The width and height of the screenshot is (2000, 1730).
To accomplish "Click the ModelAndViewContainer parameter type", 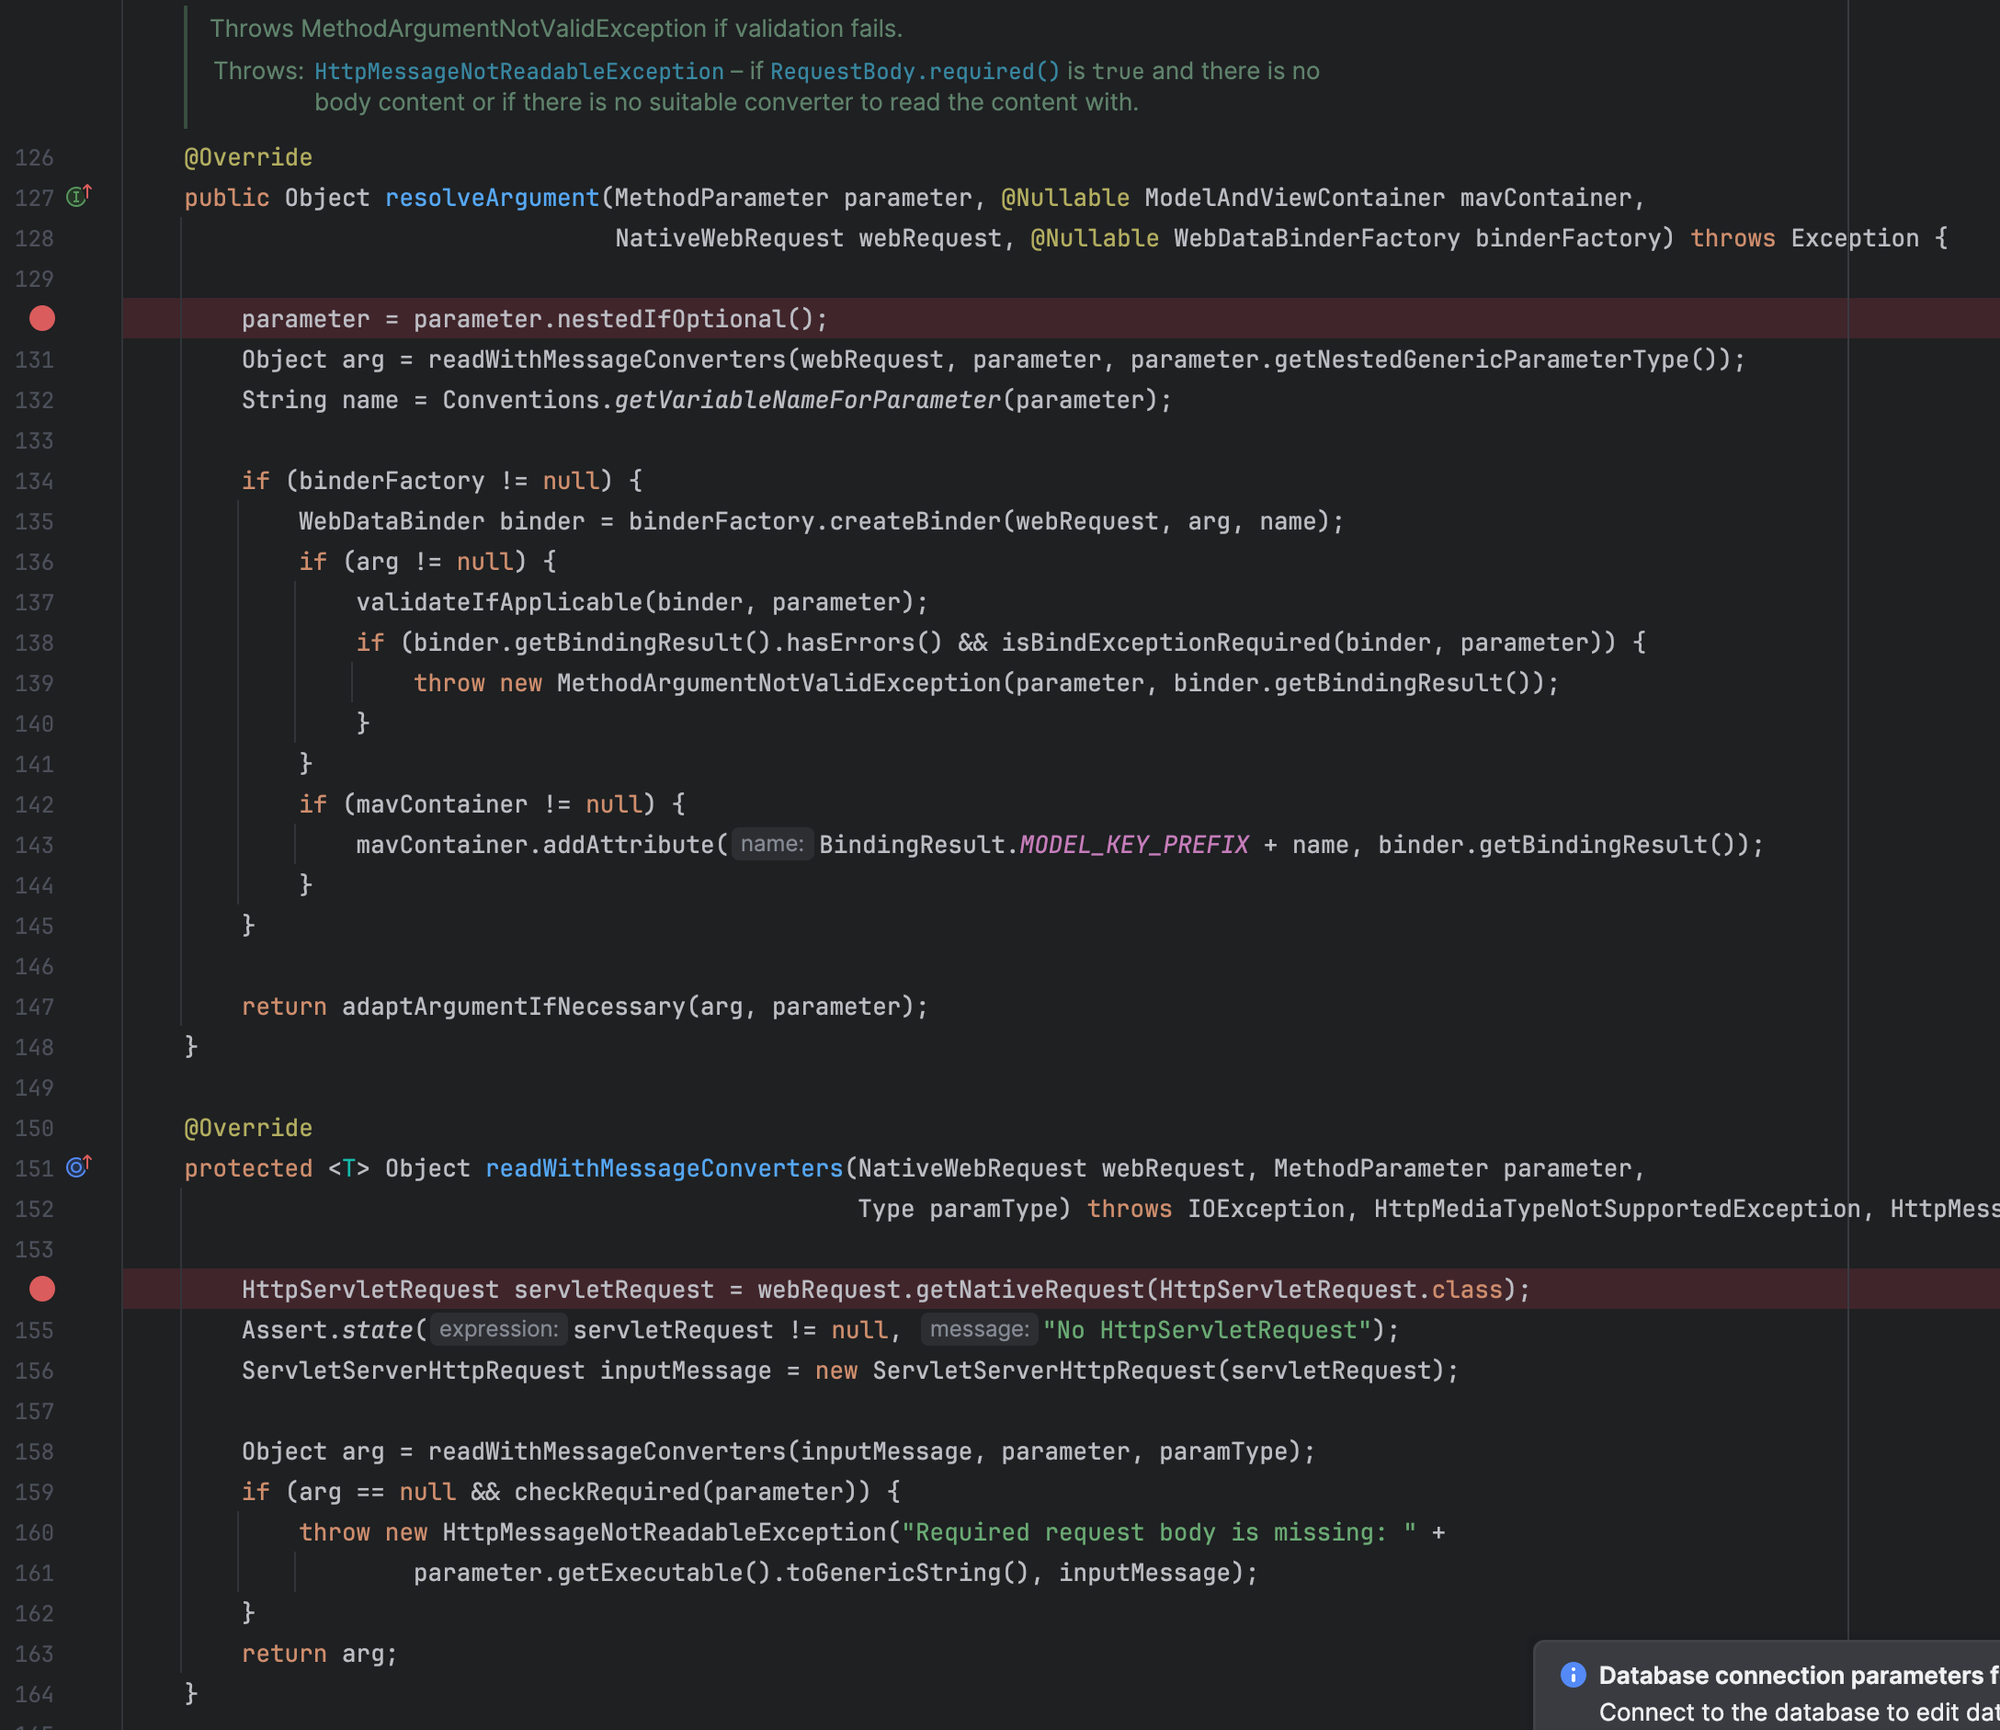I will [x=1295, y=198].
